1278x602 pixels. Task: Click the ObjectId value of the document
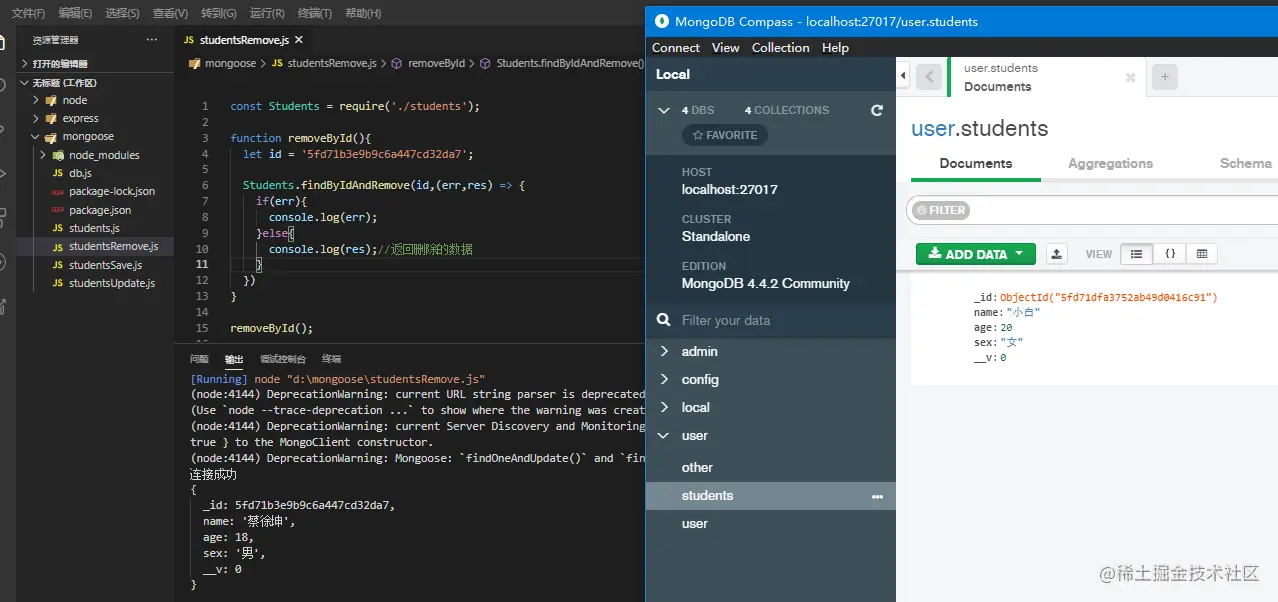pos(1109,297)
